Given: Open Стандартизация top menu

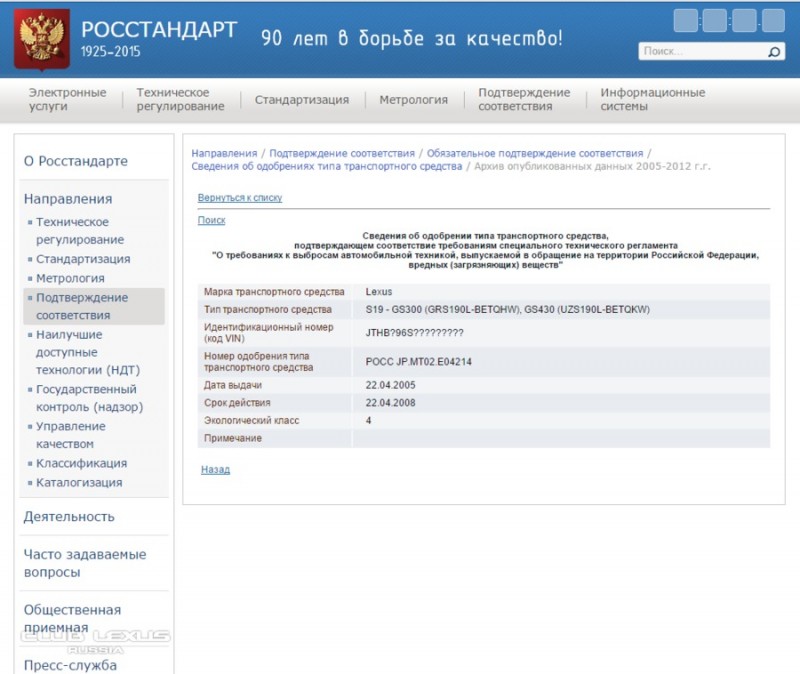Looking at the screenshot, I should tap(302, 100).
